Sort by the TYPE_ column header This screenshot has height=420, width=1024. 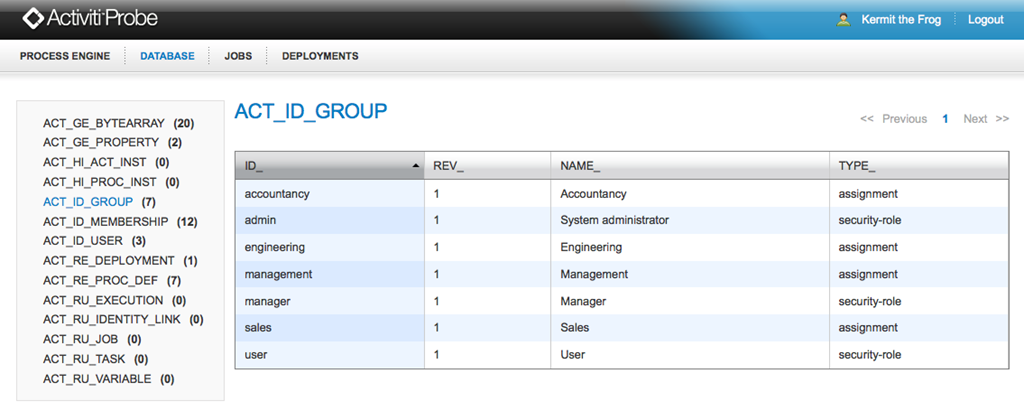920,166
